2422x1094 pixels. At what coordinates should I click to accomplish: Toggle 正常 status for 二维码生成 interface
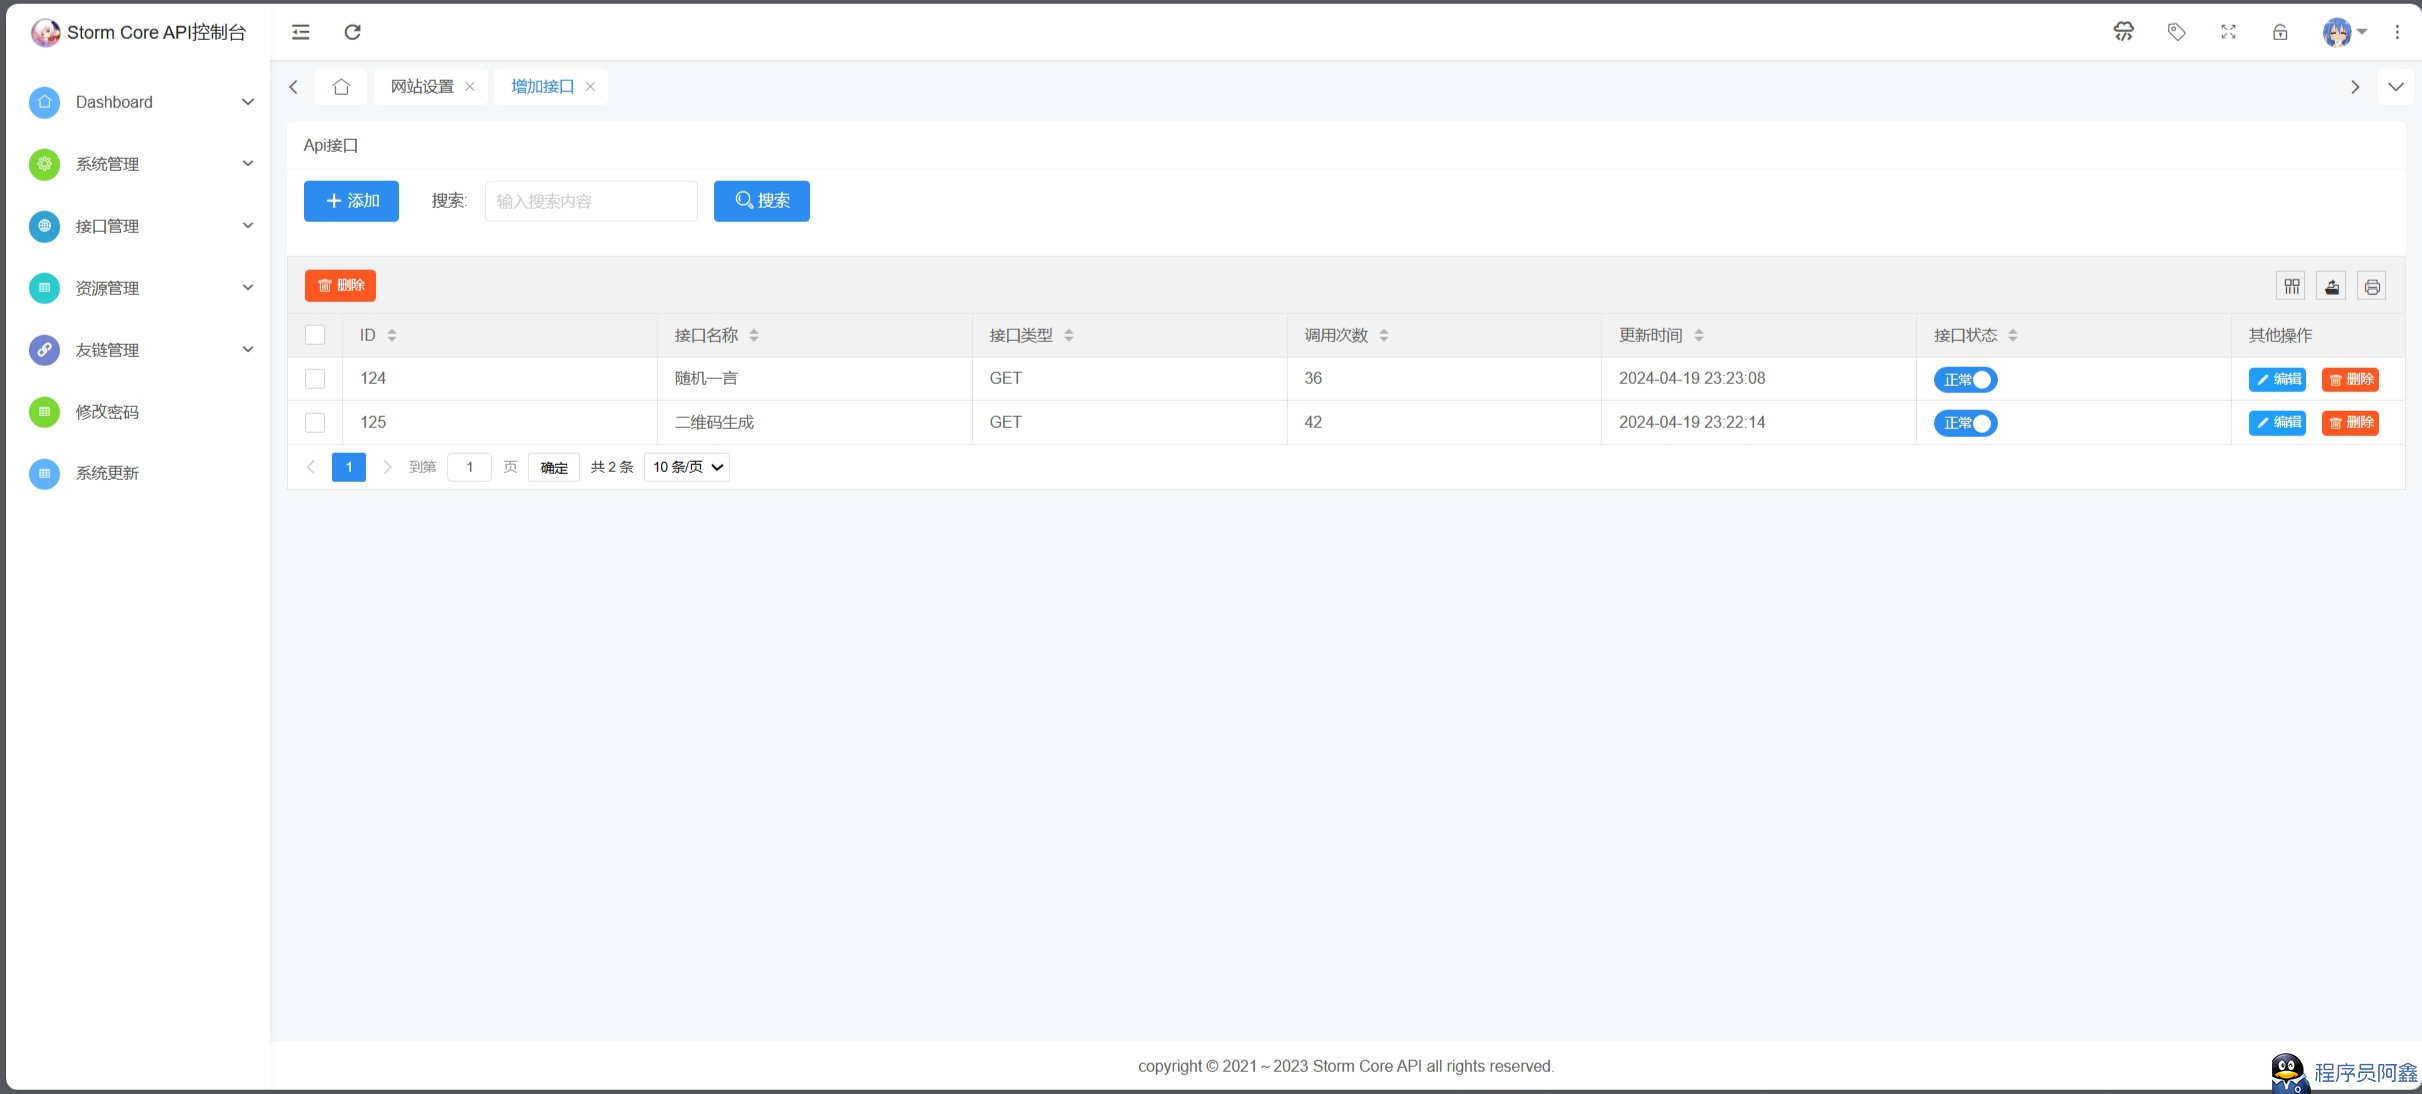pos(1964,423)
